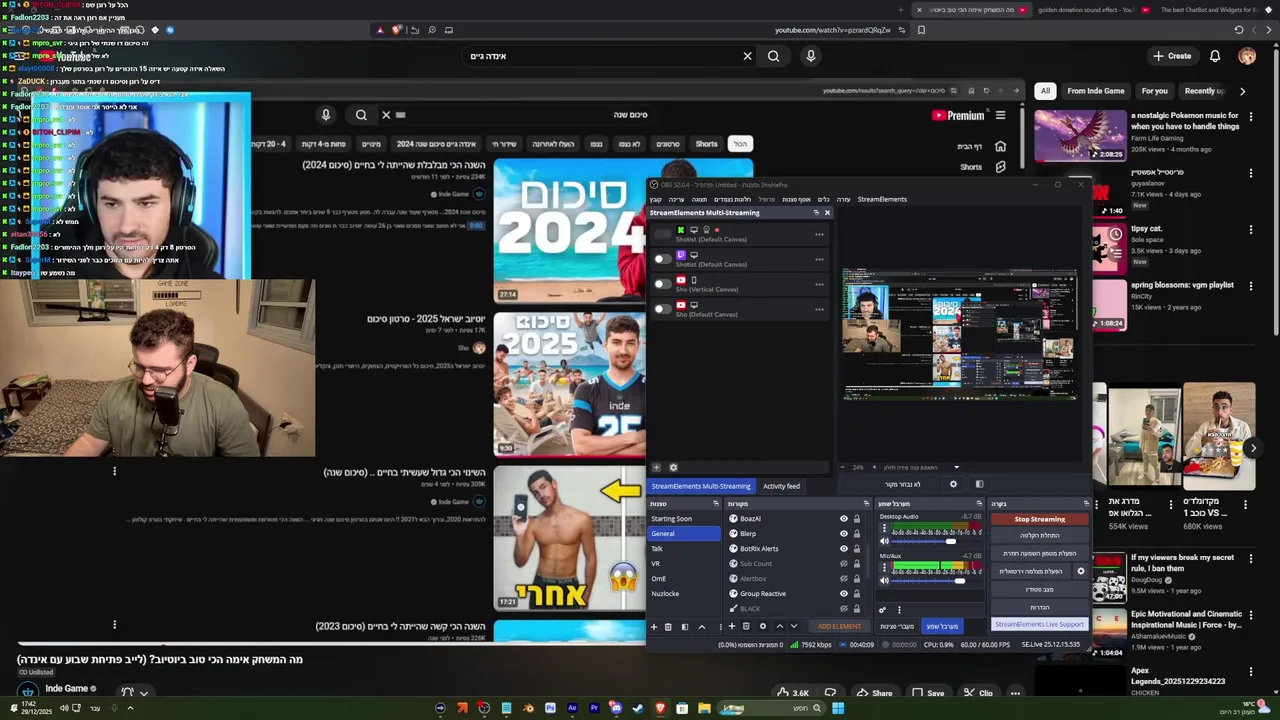Open three-dot menu for Sho Vertical Canvas
This screenshot has height=720, width=1280.
(819, 284)
